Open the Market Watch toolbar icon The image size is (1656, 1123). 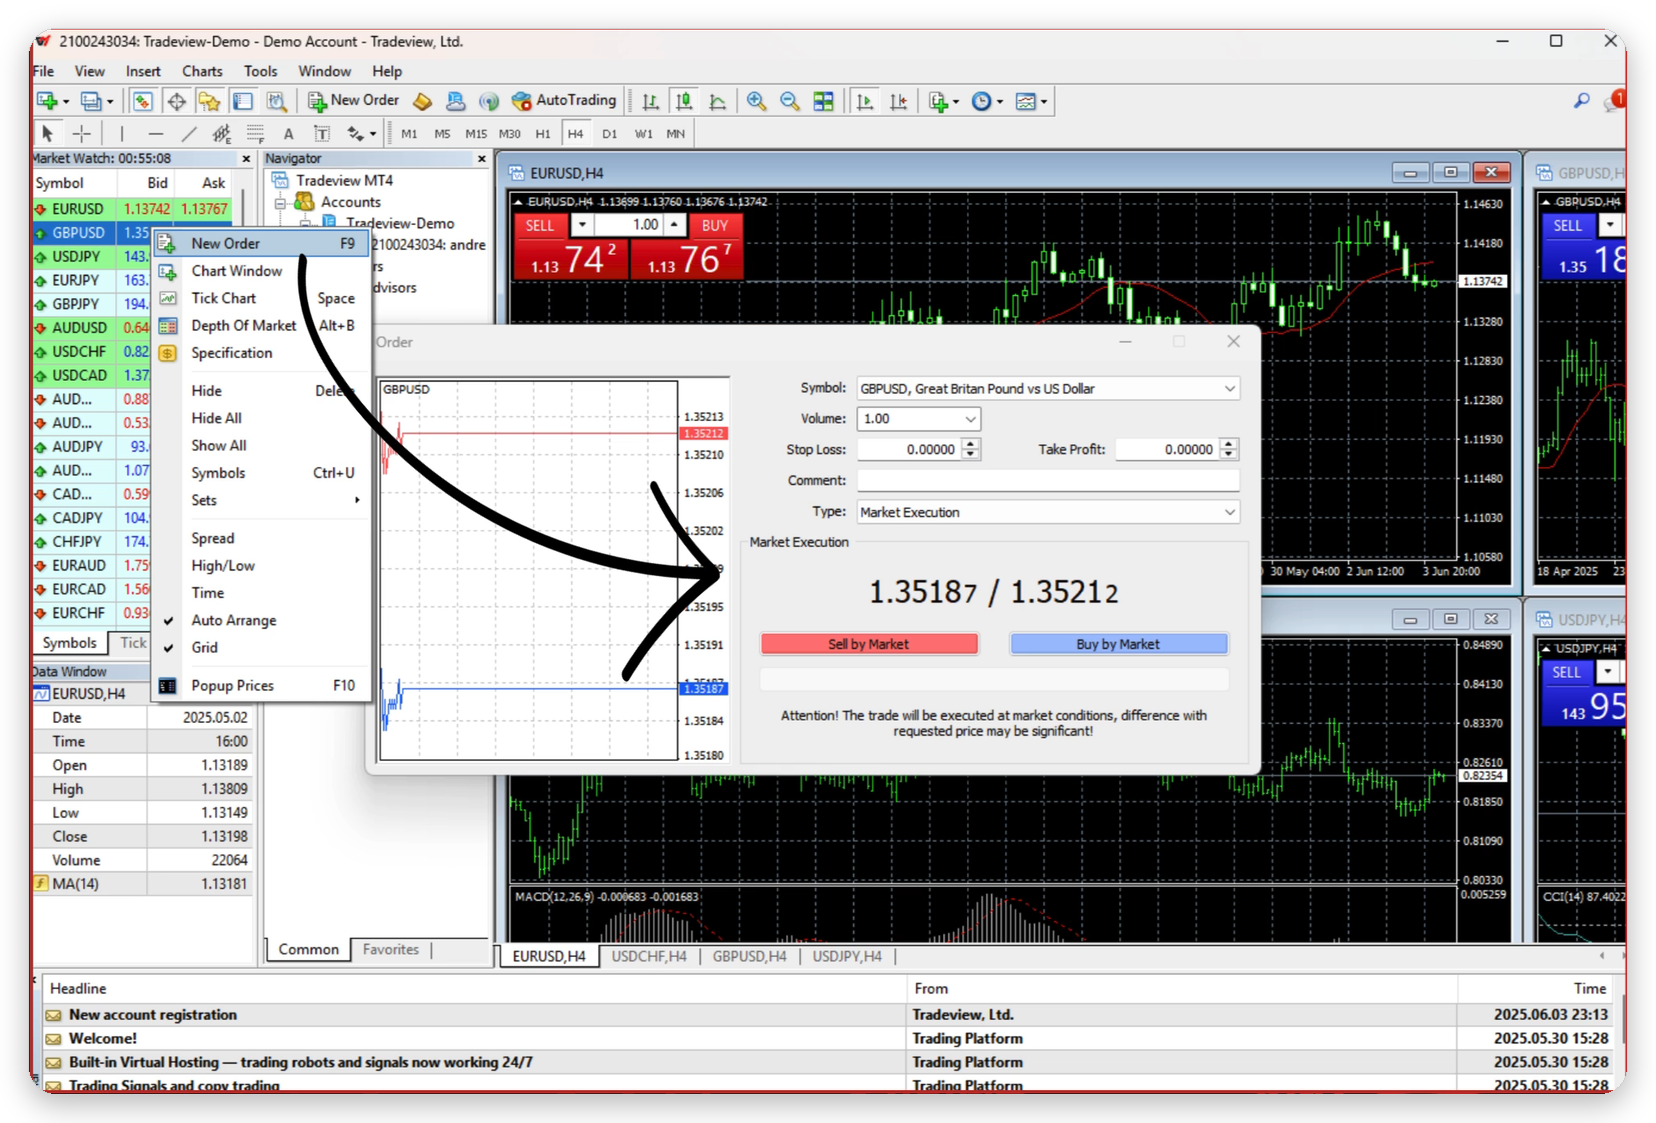(142, 101)
